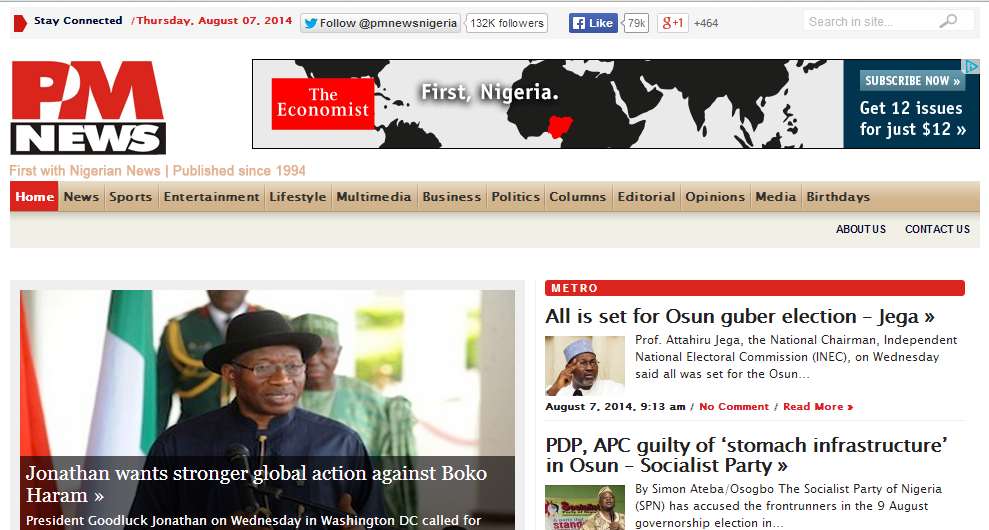Open the CONTACT US page

click(937, 229)
